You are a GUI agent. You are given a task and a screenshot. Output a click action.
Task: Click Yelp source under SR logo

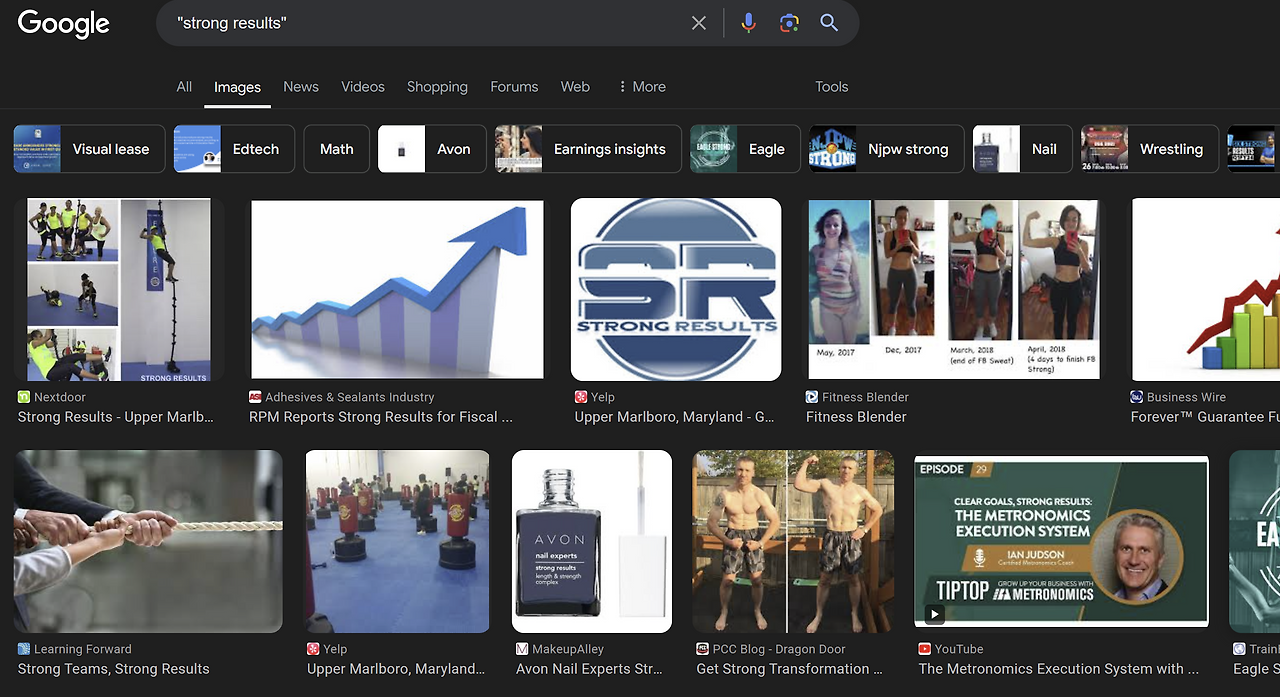pos(603,397)
